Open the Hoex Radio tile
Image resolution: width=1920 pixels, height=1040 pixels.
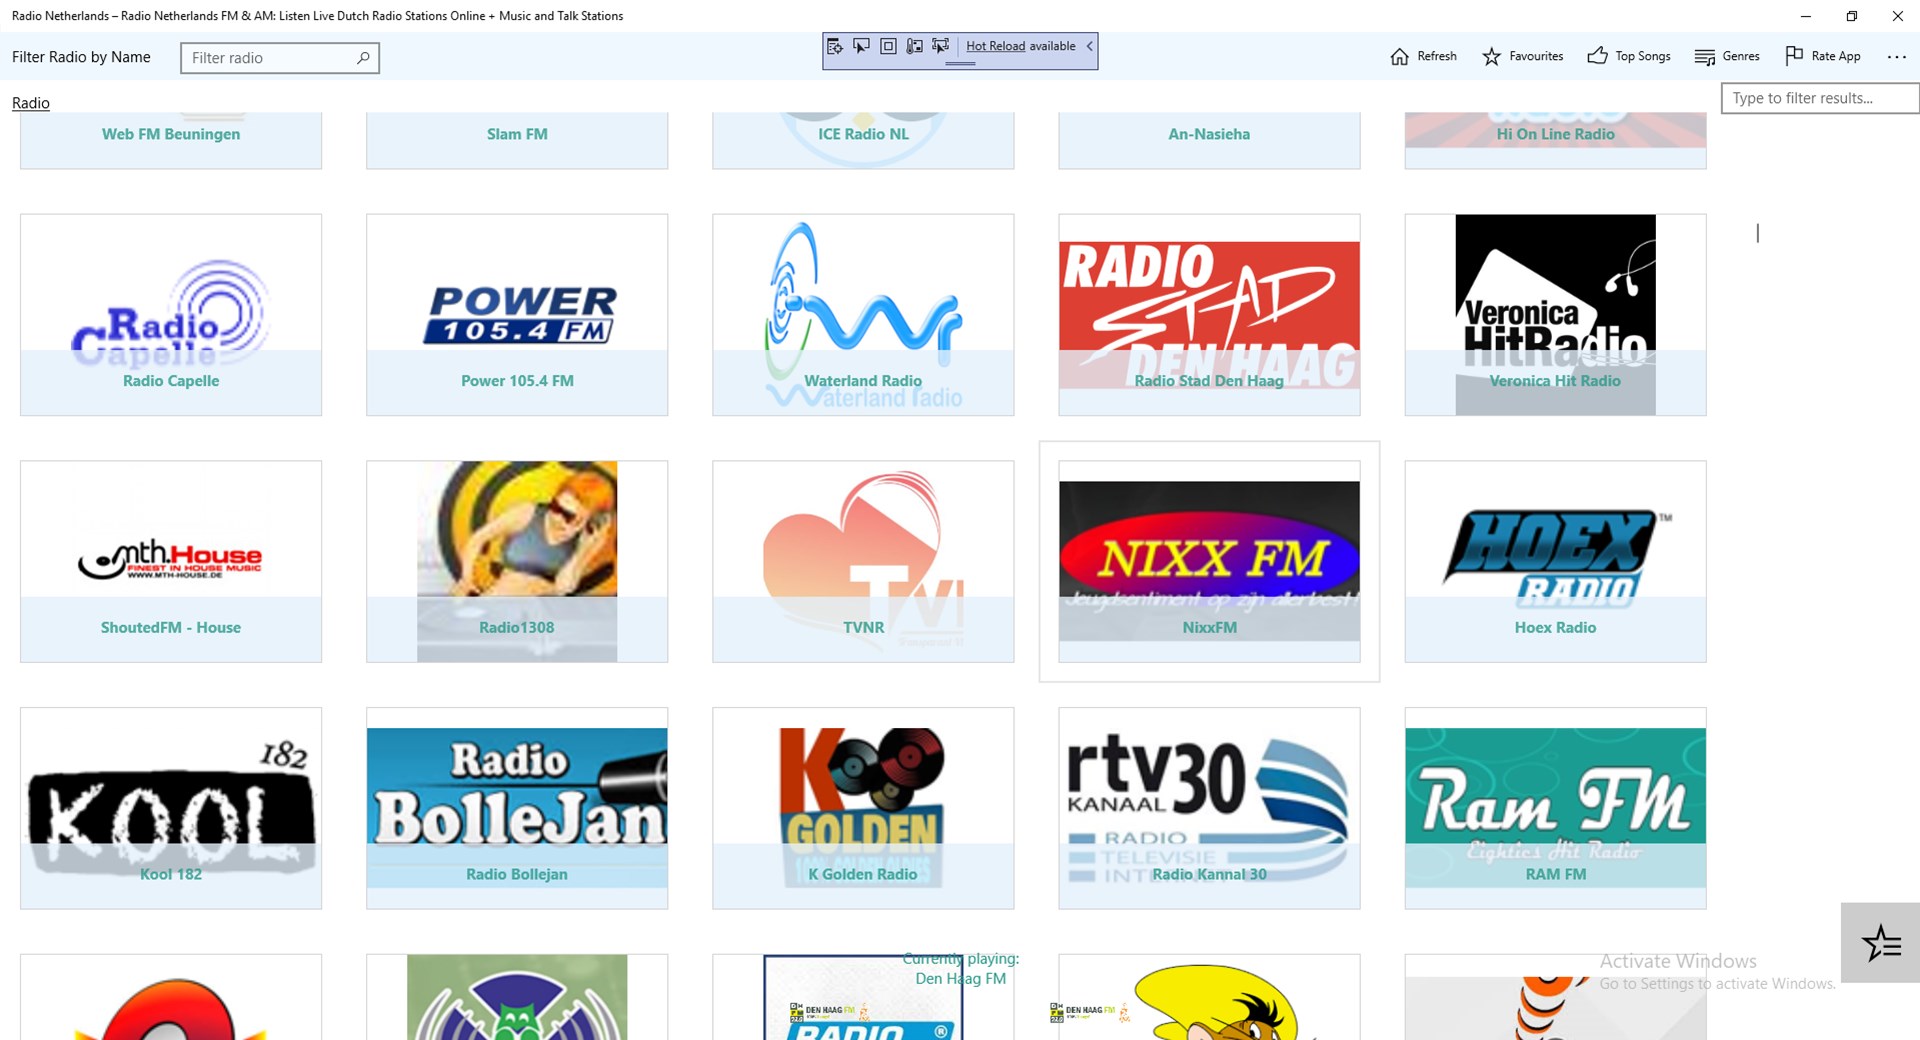point(1555,561)
